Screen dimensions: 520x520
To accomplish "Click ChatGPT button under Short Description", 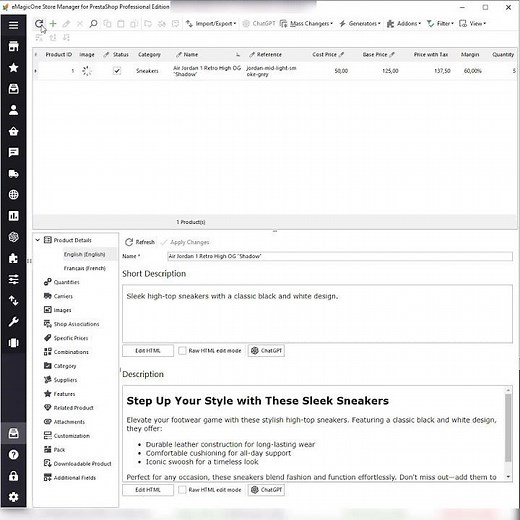I will tap(266, 351).
